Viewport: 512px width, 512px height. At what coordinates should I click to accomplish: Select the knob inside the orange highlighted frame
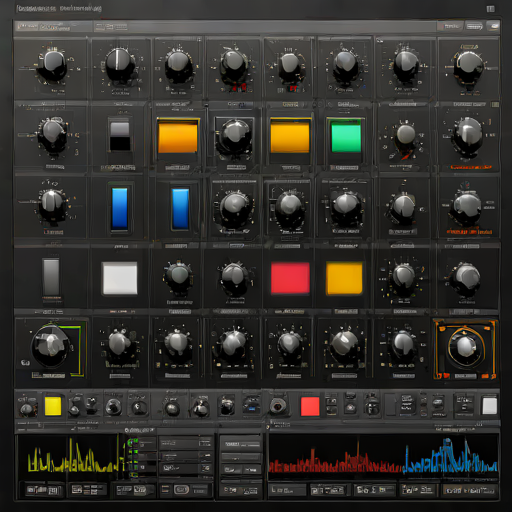(x=465, y=347)
